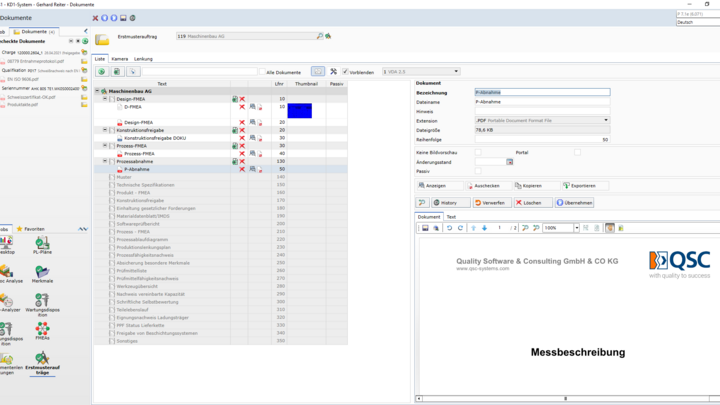Uncheck the Vorblenden checkbox
This screenshot has height=405, width=720.
(345, 72)
